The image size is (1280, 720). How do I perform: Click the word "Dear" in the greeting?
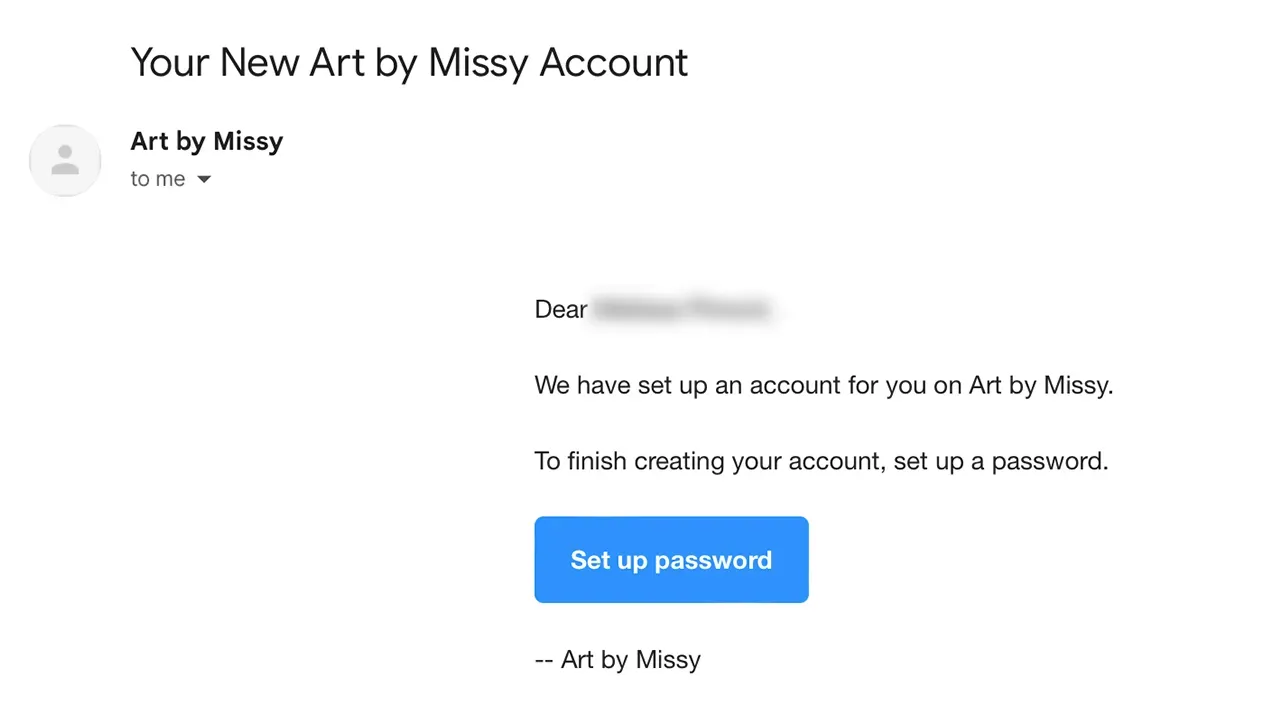coord(560,309)
